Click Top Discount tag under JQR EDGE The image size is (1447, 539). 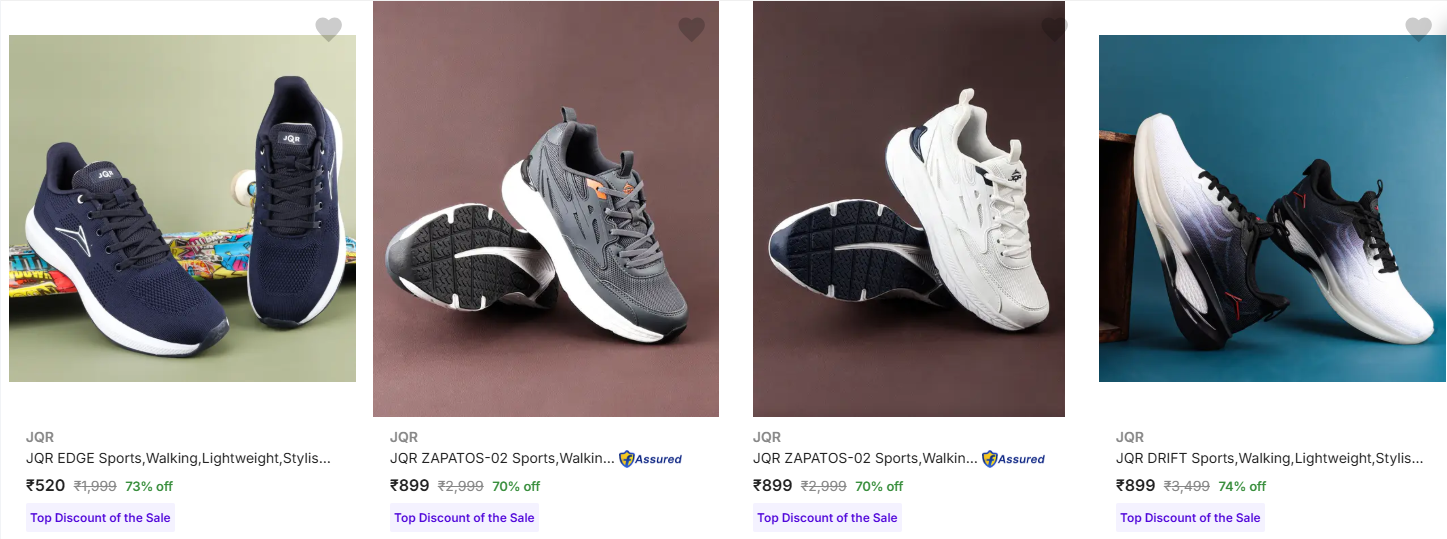click(x=100, y=518)
